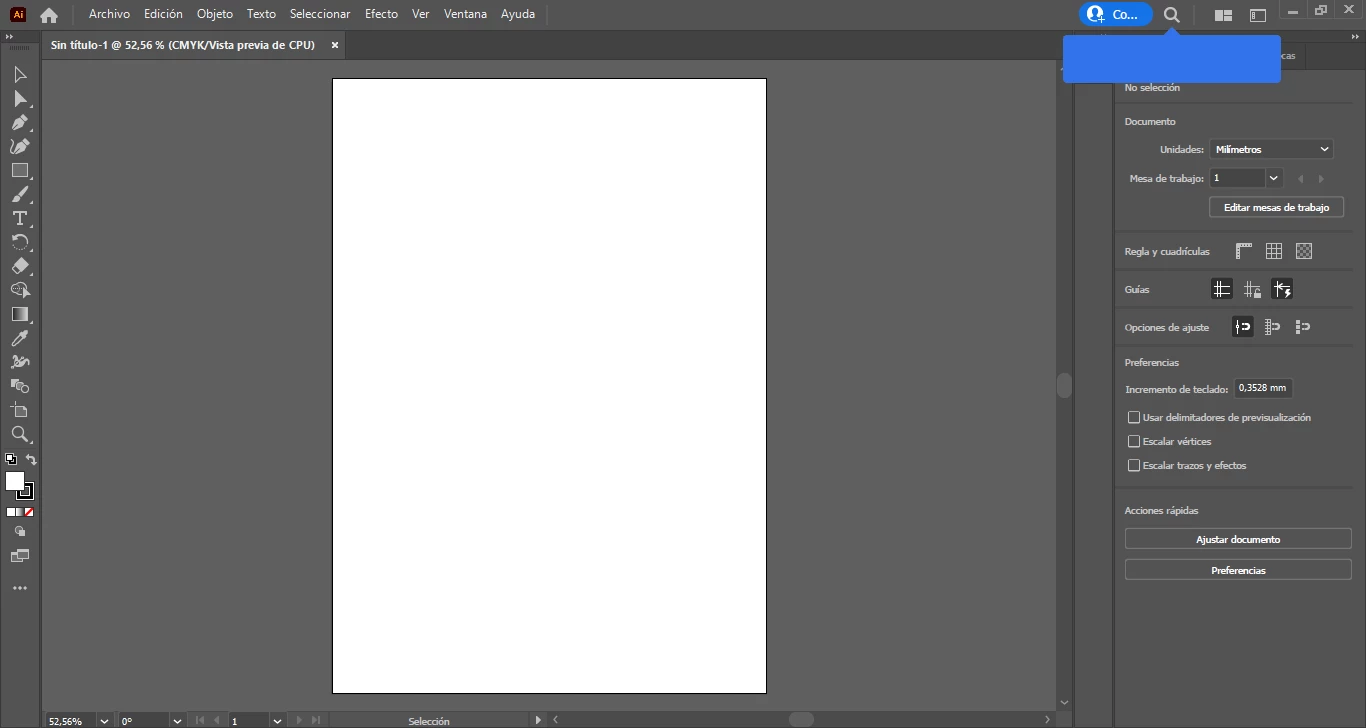Enable Escalar vértices checkbox
This screenshot has height=728, width=1366.
coord(1134,442)
